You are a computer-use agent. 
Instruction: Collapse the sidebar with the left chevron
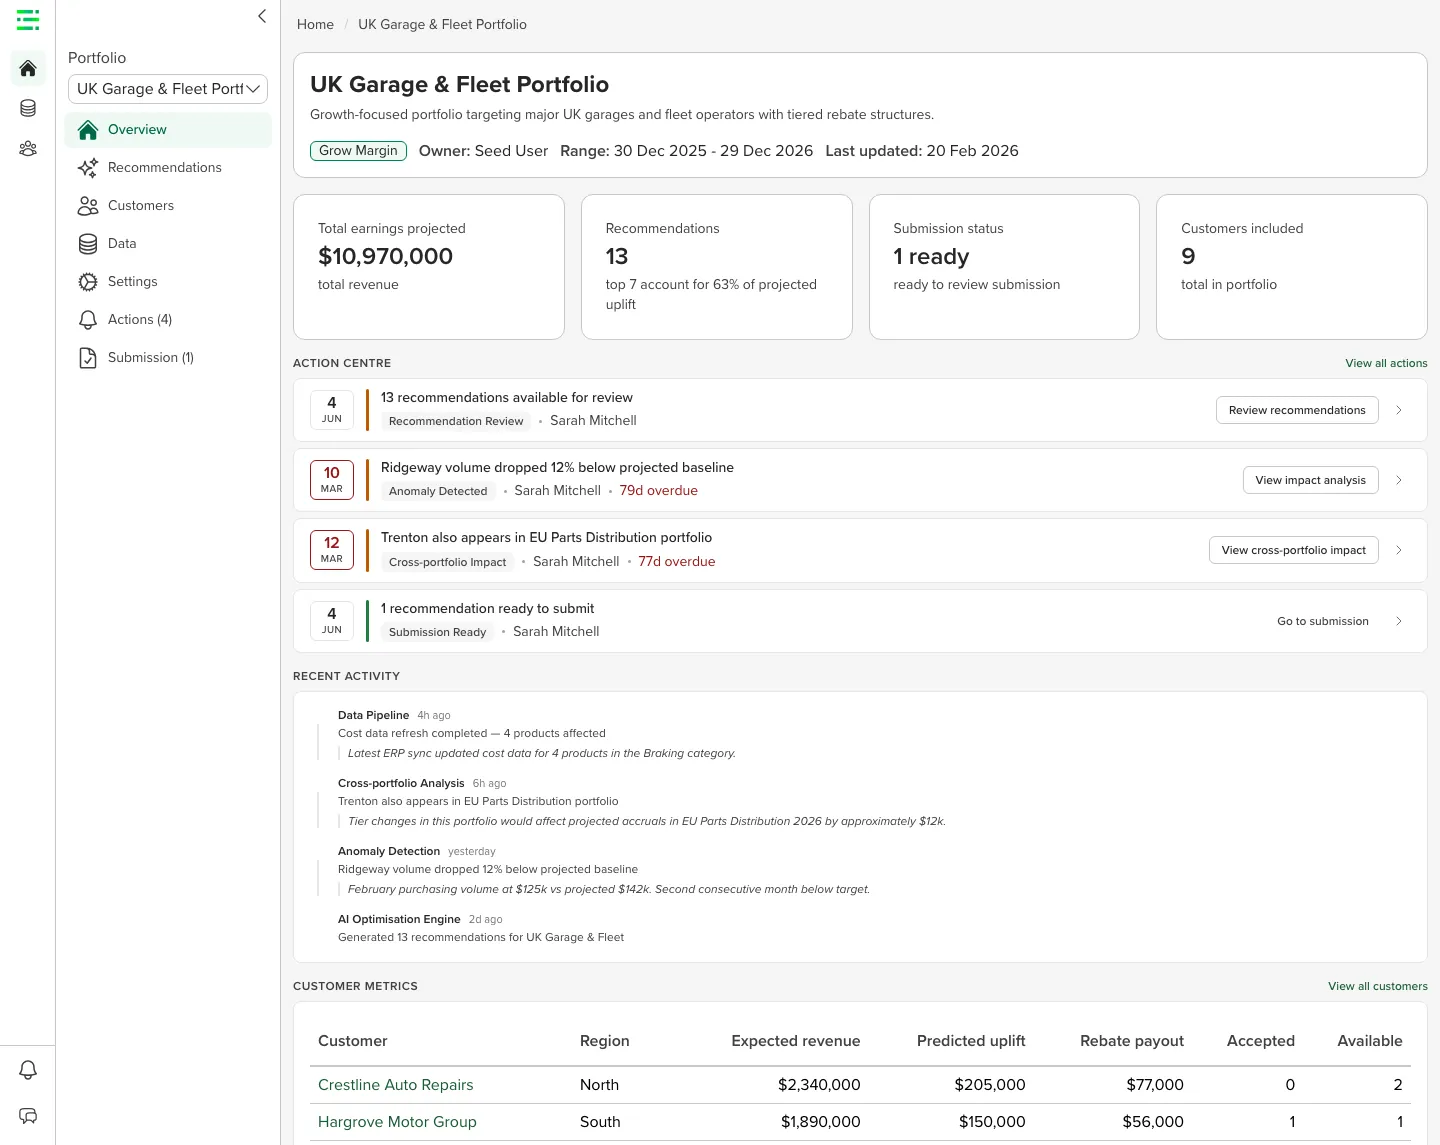pos(262,16)
